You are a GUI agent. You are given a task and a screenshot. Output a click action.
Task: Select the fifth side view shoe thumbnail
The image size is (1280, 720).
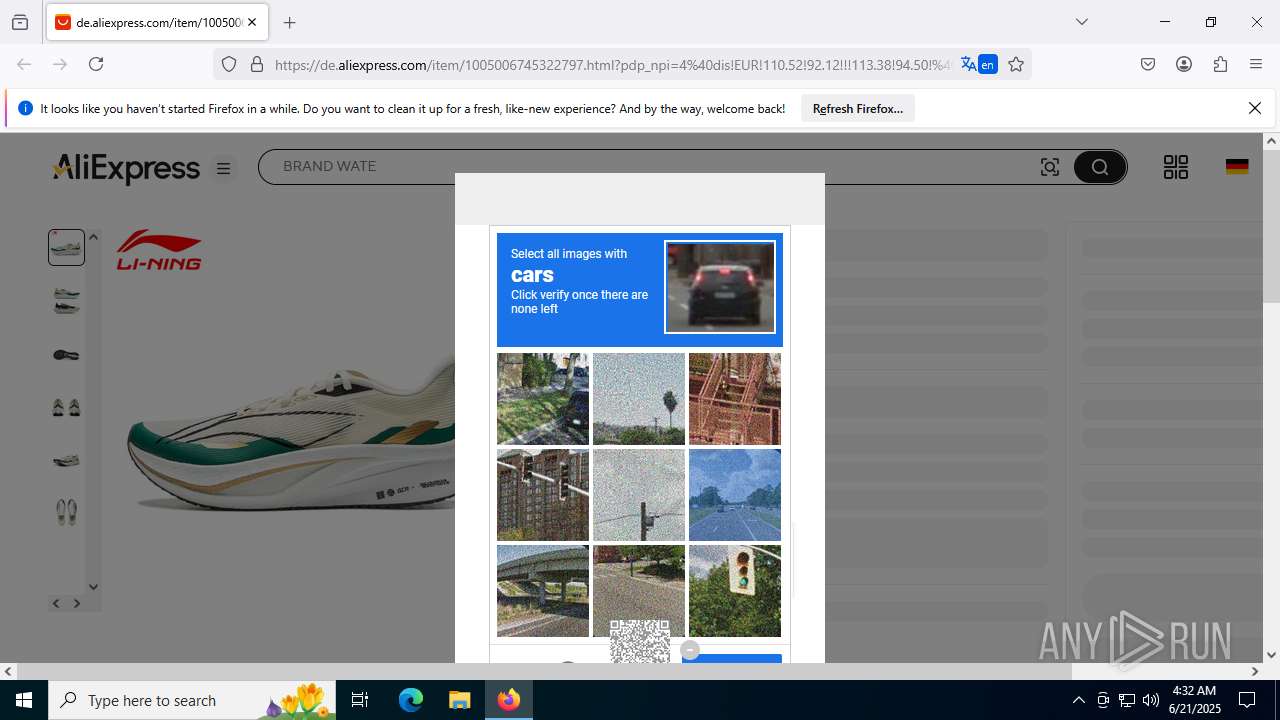pos(67,460)
